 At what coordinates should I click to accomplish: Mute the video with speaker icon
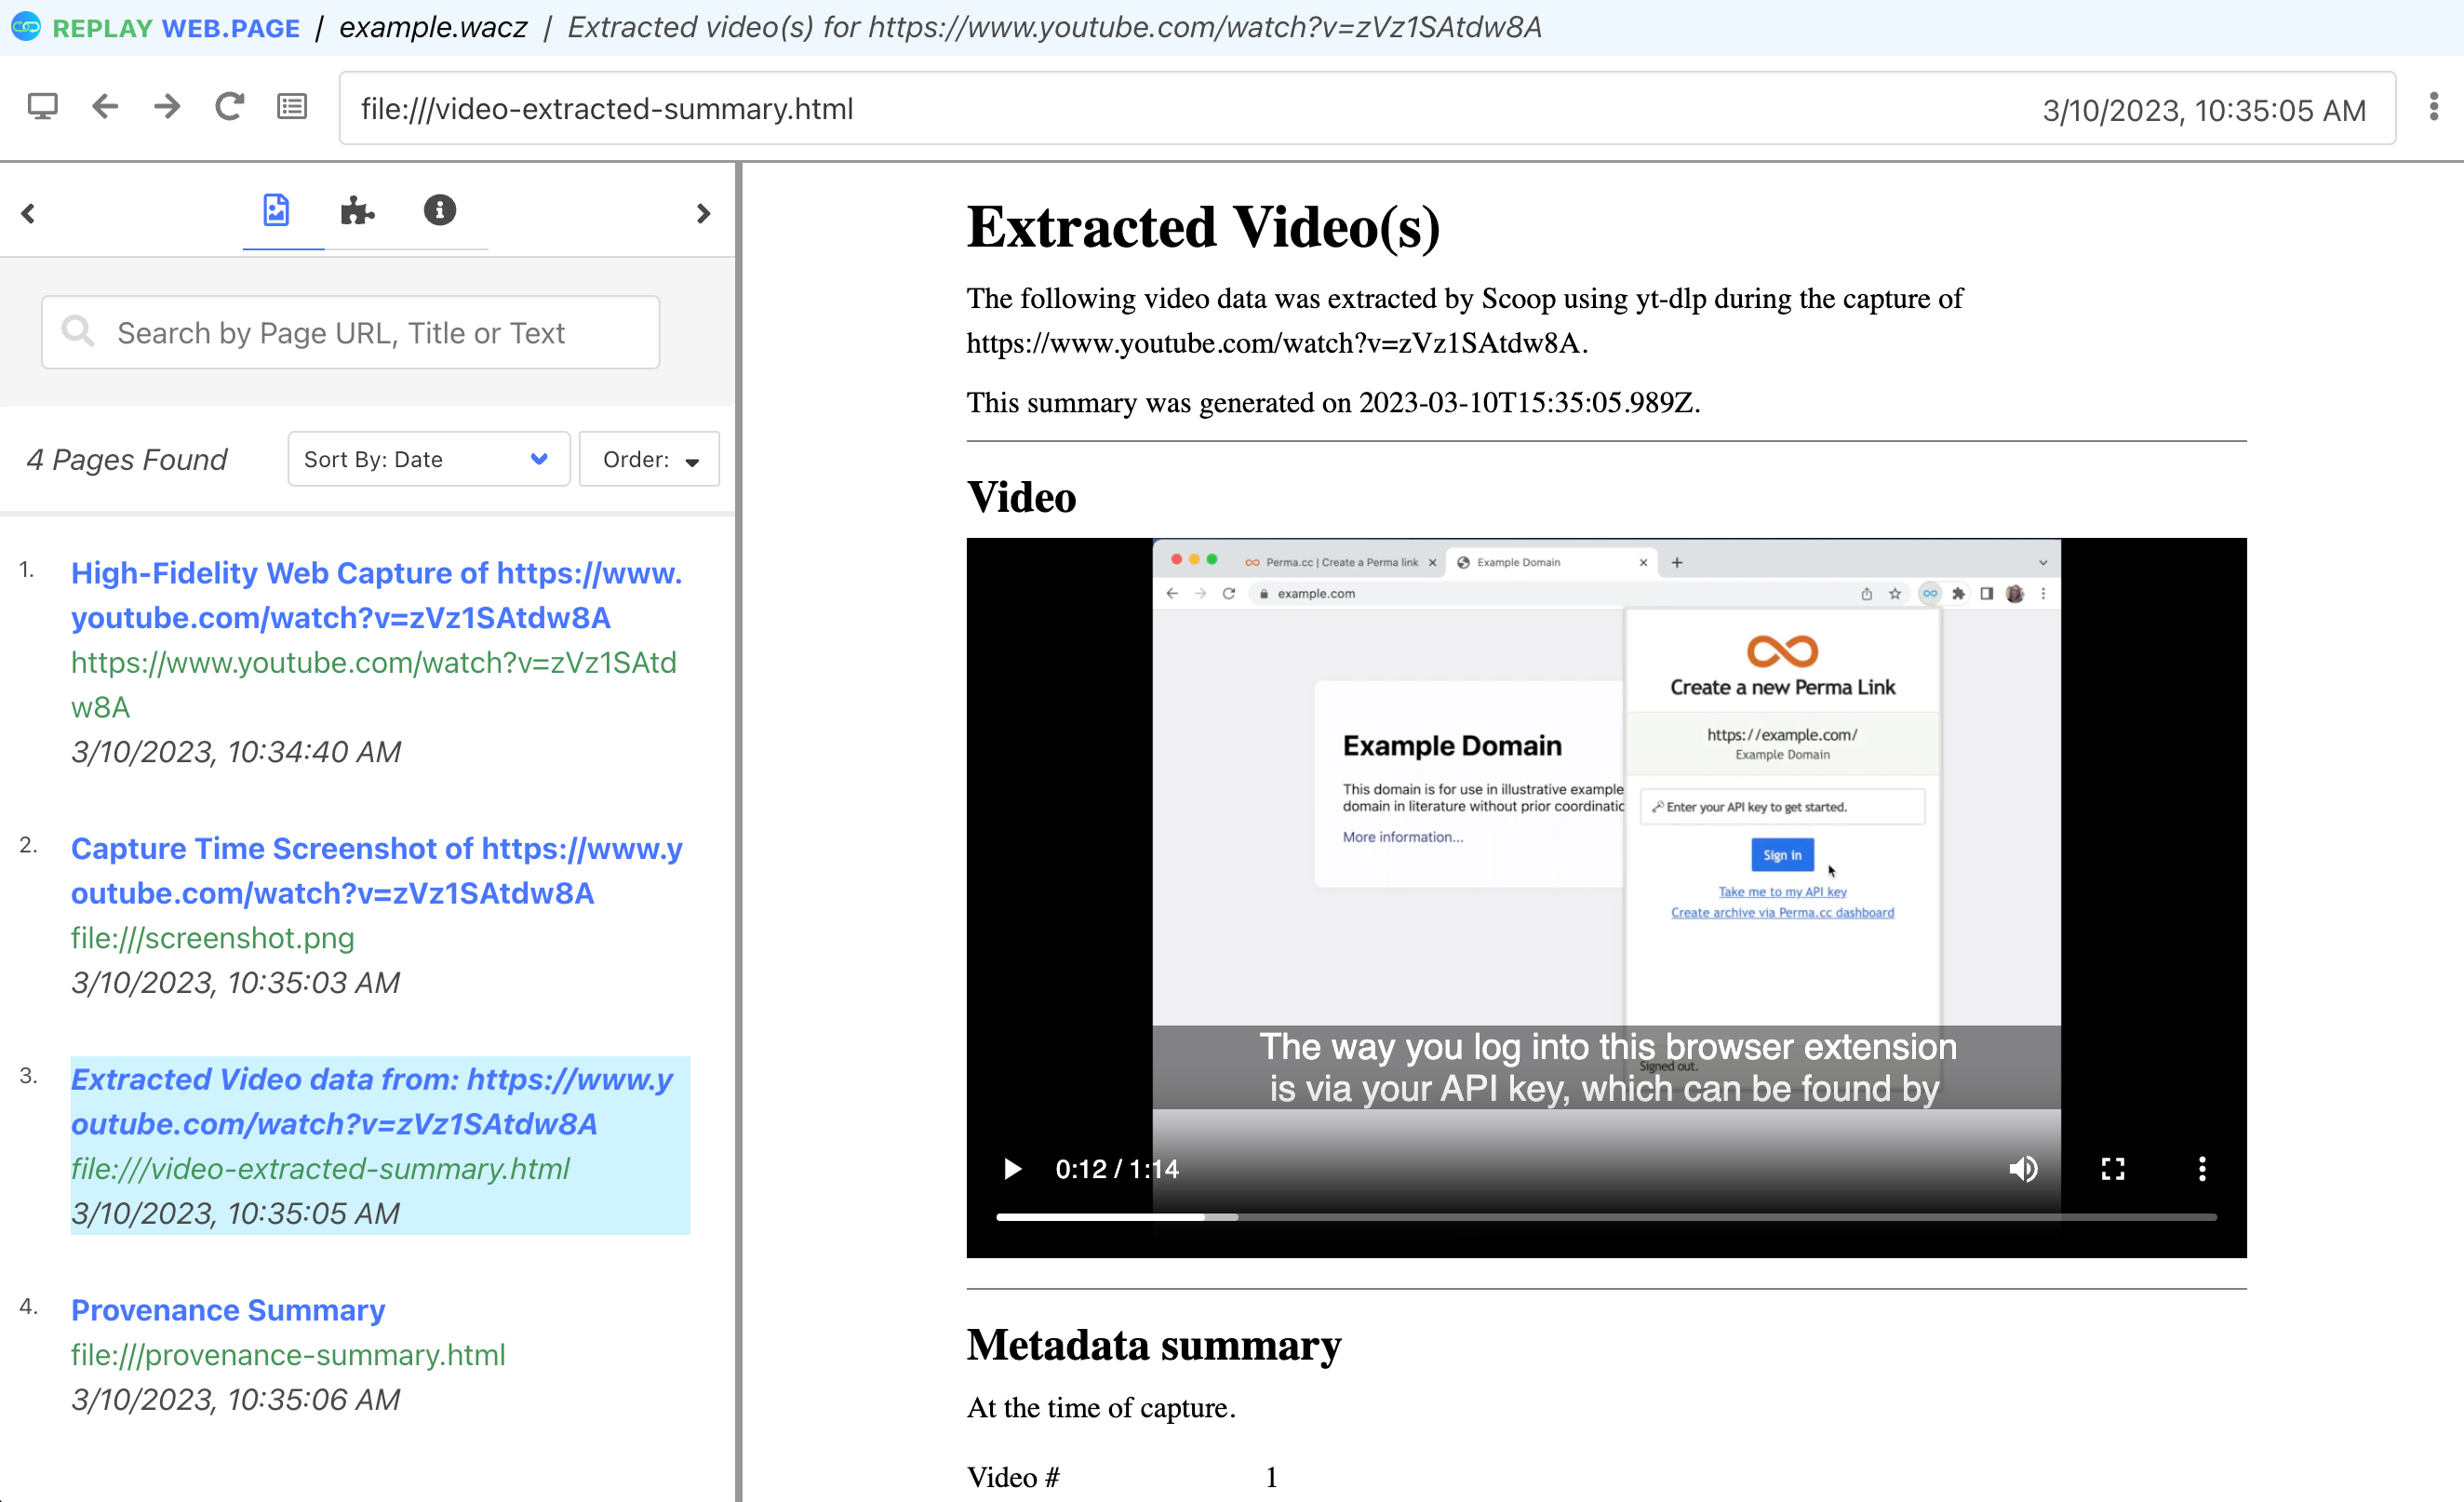(2023, 1169)
